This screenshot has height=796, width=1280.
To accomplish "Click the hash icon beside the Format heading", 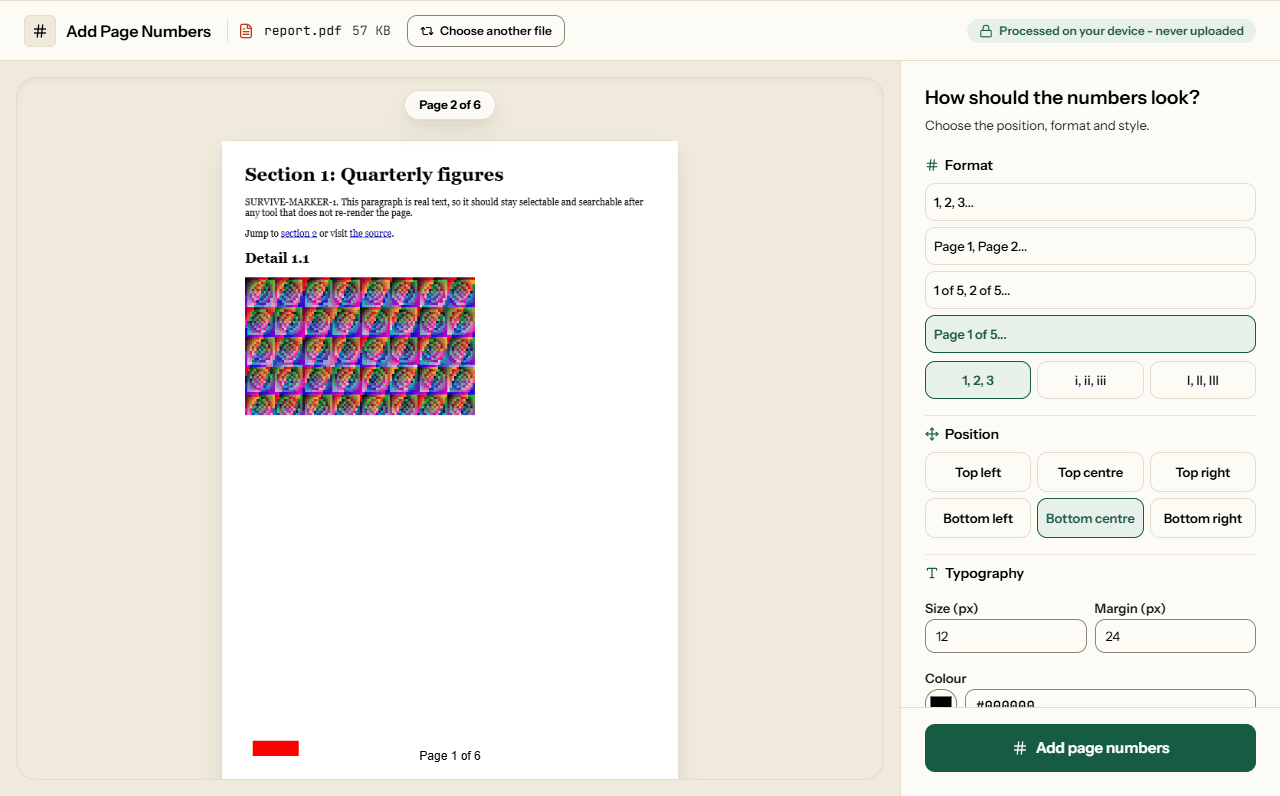I will coord(932,165).
